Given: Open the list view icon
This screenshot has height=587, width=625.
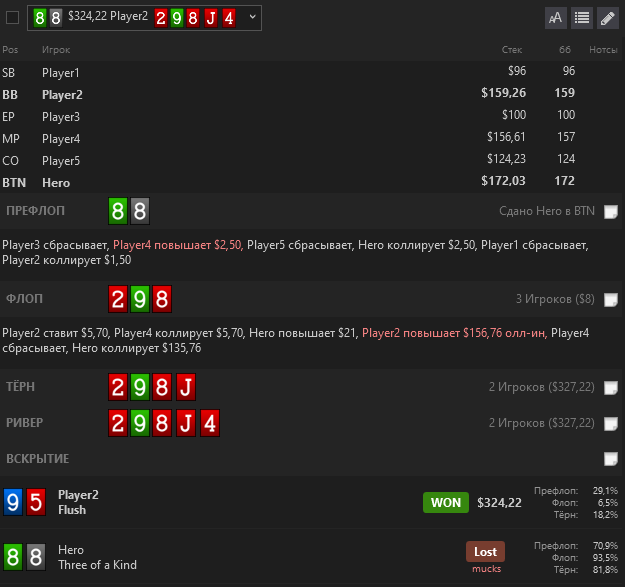Looking at the screenshot, I should tap(582, 18).
